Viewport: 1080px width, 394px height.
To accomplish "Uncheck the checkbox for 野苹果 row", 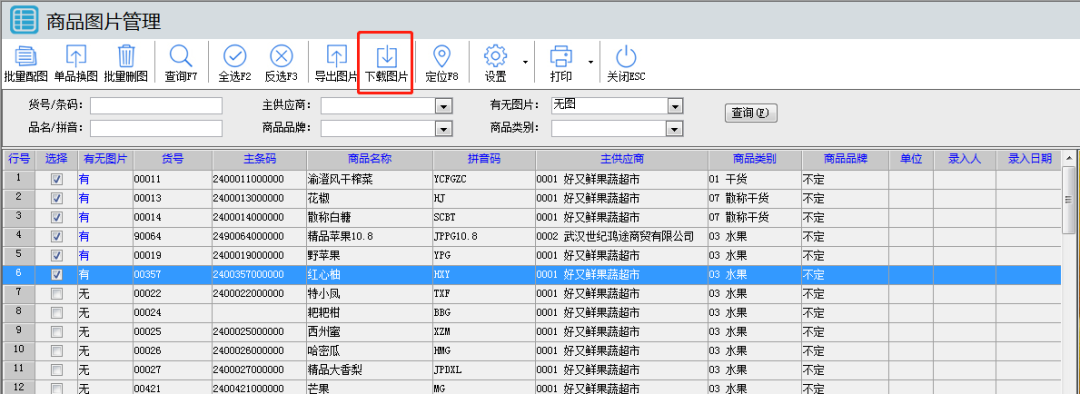I will (57, 256).
